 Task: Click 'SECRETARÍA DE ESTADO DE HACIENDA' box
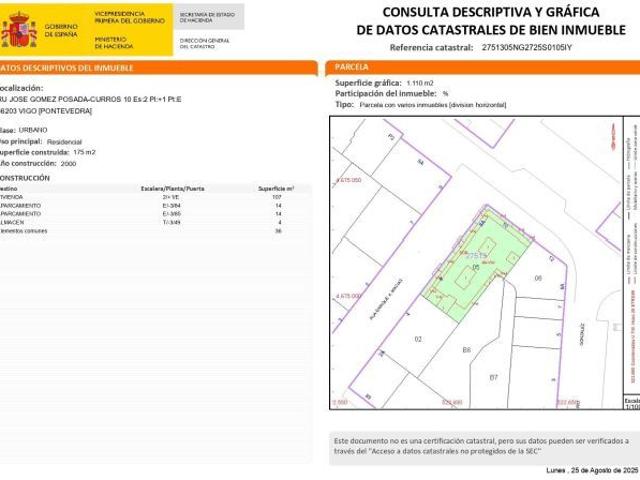pyautogui.click(x=209, y=17)
